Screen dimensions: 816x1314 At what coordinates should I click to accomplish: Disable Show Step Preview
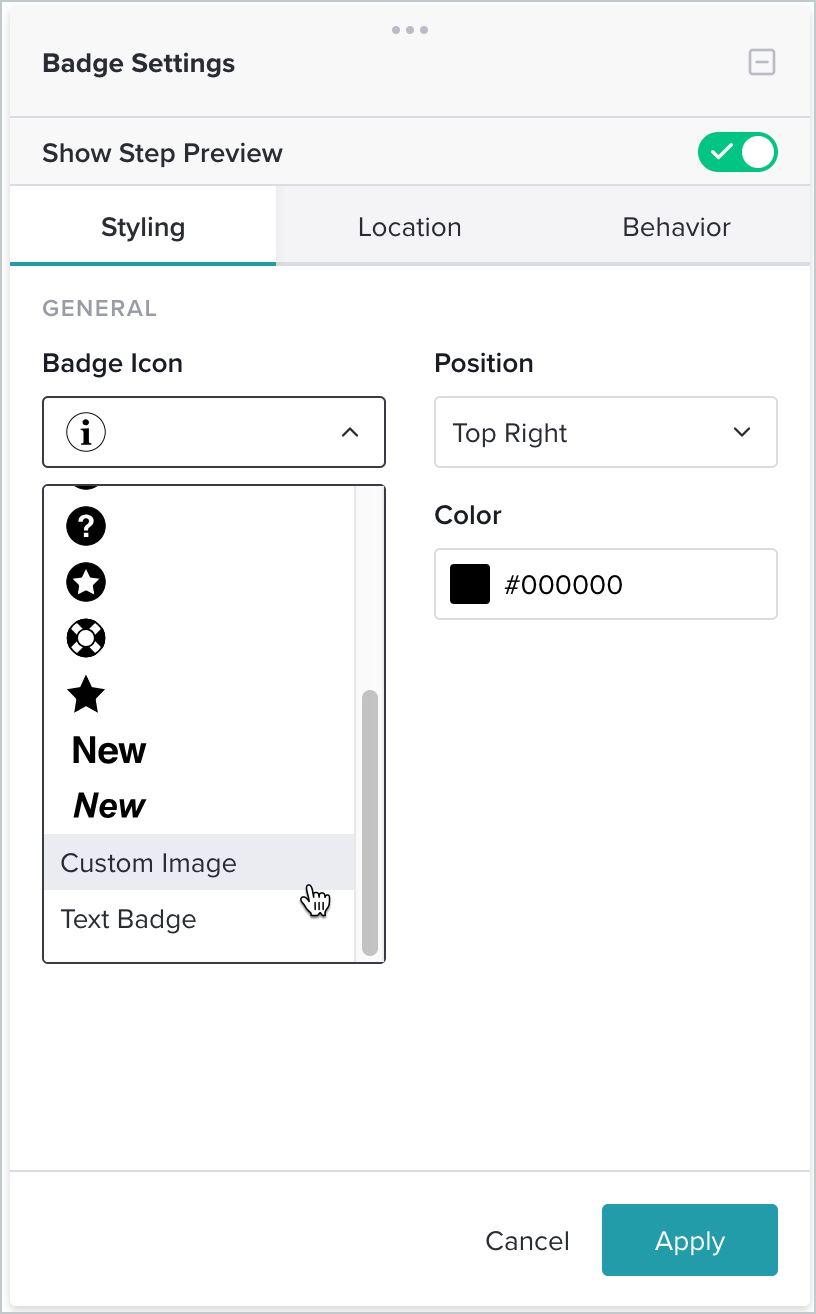pos(738,152)
